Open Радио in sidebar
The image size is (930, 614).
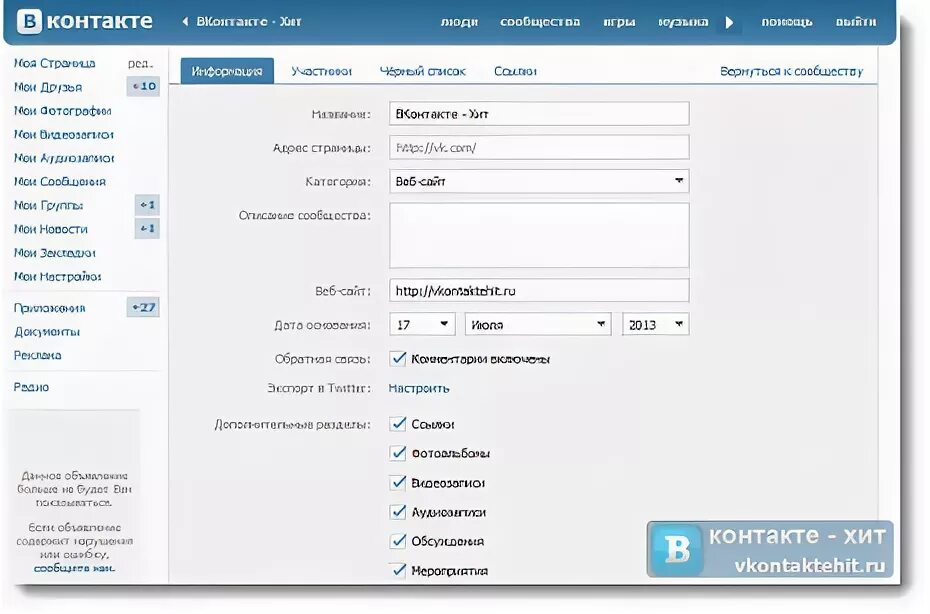(x=31, y=387)
